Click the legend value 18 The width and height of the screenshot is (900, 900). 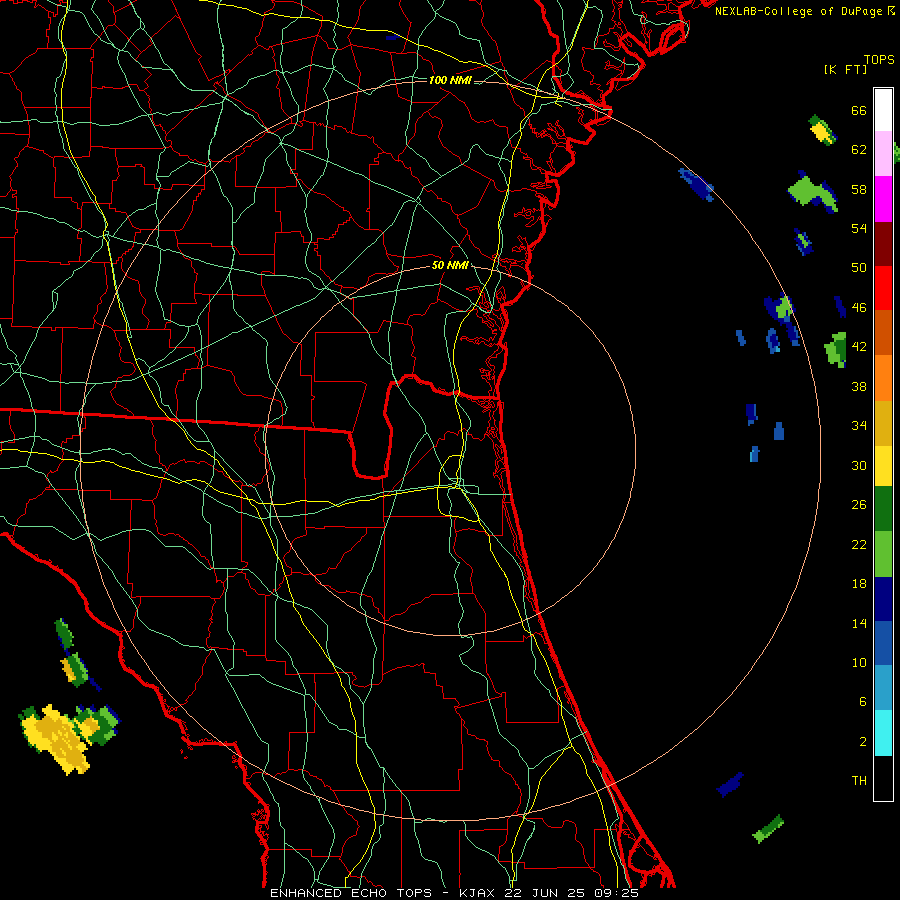point(859,584)
